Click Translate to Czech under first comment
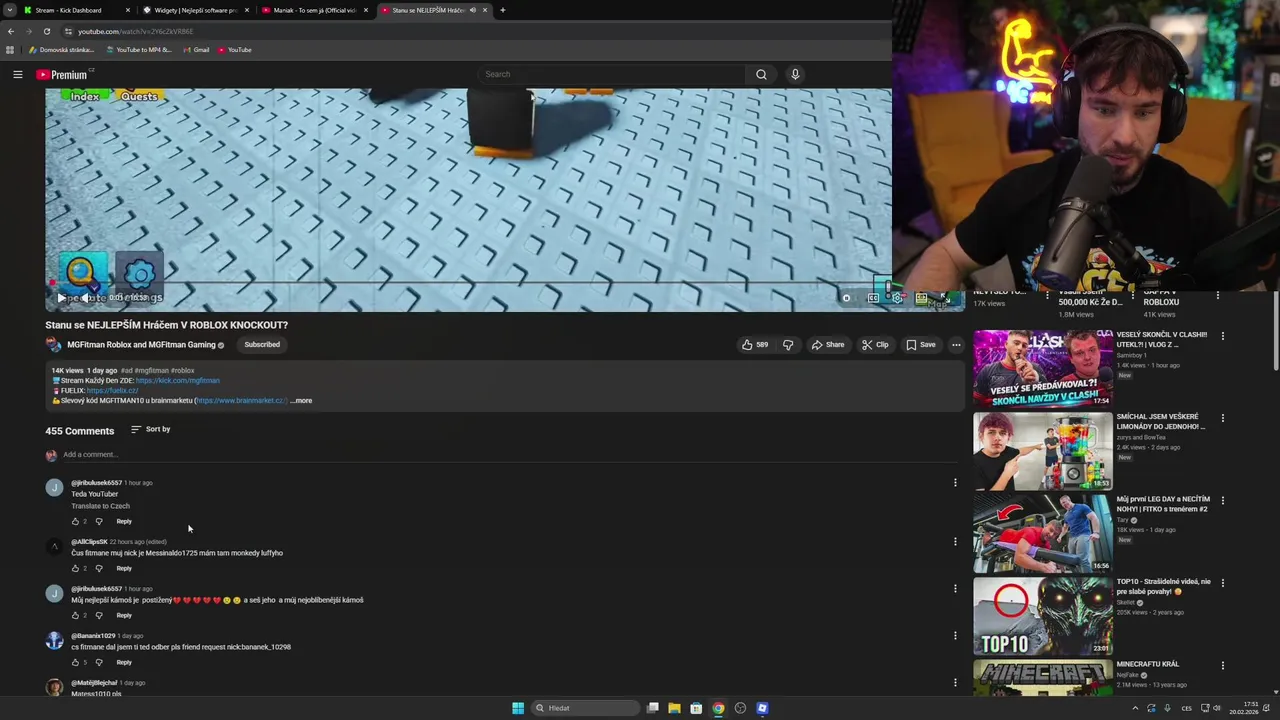 tap(100, 506)
